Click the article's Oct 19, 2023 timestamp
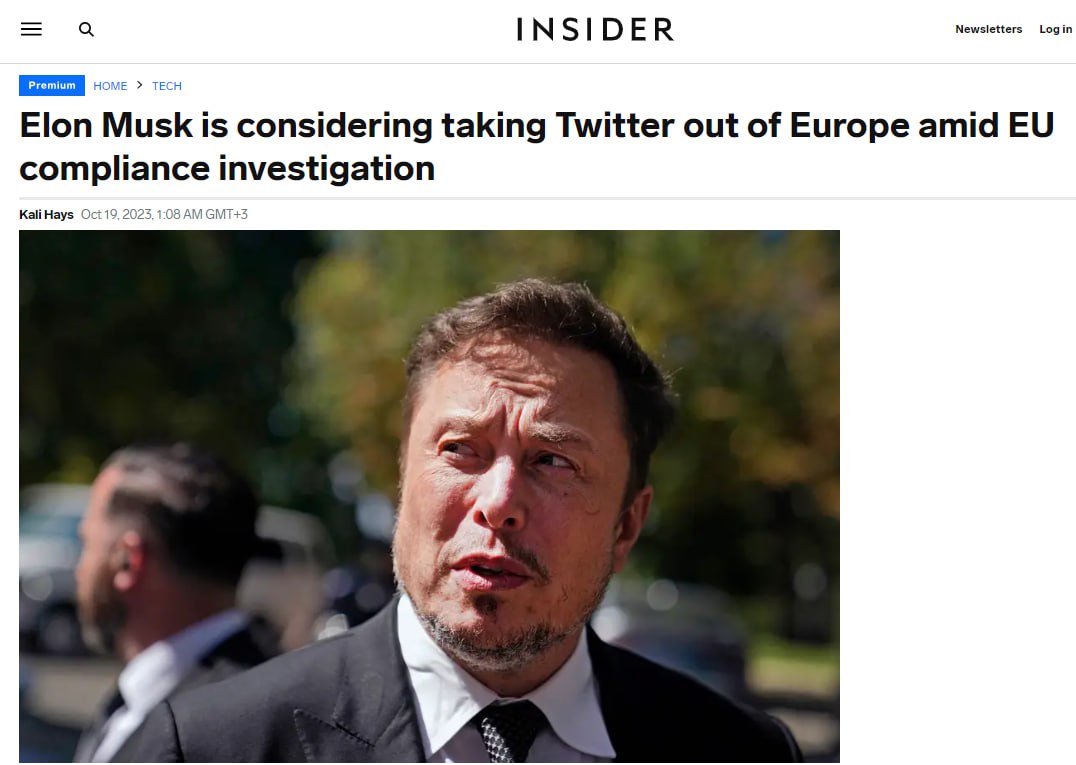 164,214
